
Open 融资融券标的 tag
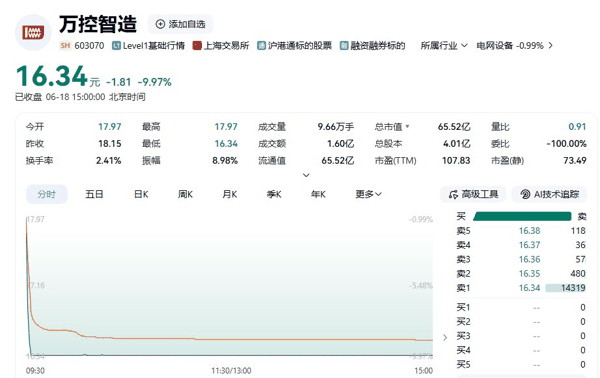(x=372, y=46)
